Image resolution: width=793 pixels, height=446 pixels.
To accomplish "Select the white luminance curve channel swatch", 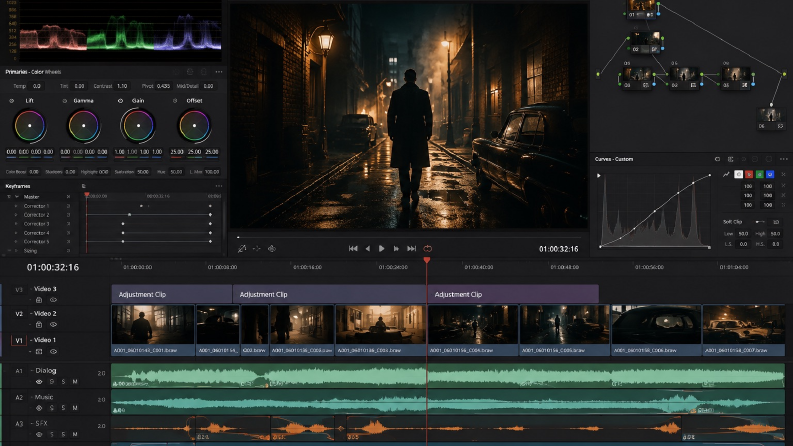I will coord(738,174).
